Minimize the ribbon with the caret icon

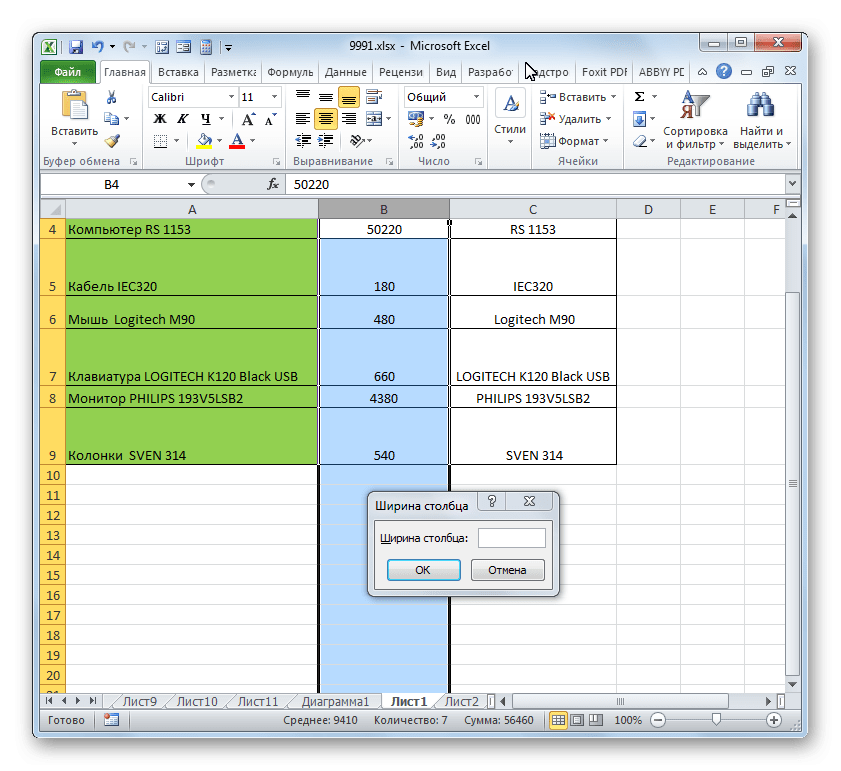pyautogui.click(x=702, y=71)
